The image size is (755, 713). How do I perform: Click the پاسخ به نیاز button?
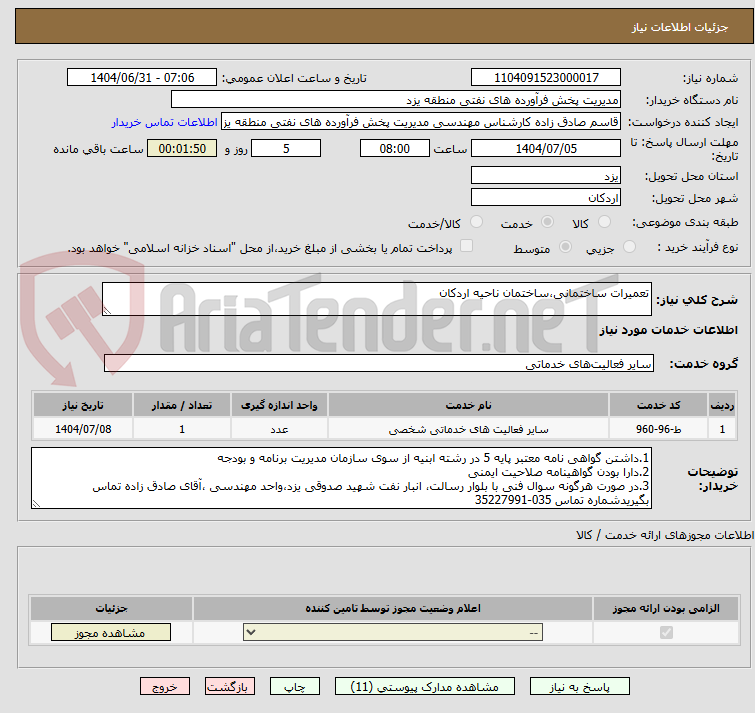[579, 687]
